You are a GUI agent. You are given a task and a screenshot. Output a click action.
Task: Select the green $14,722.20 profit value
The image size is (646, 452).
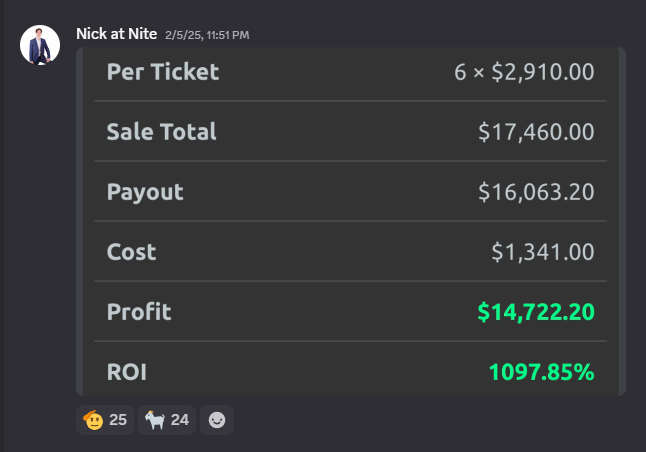click(536, 312)
